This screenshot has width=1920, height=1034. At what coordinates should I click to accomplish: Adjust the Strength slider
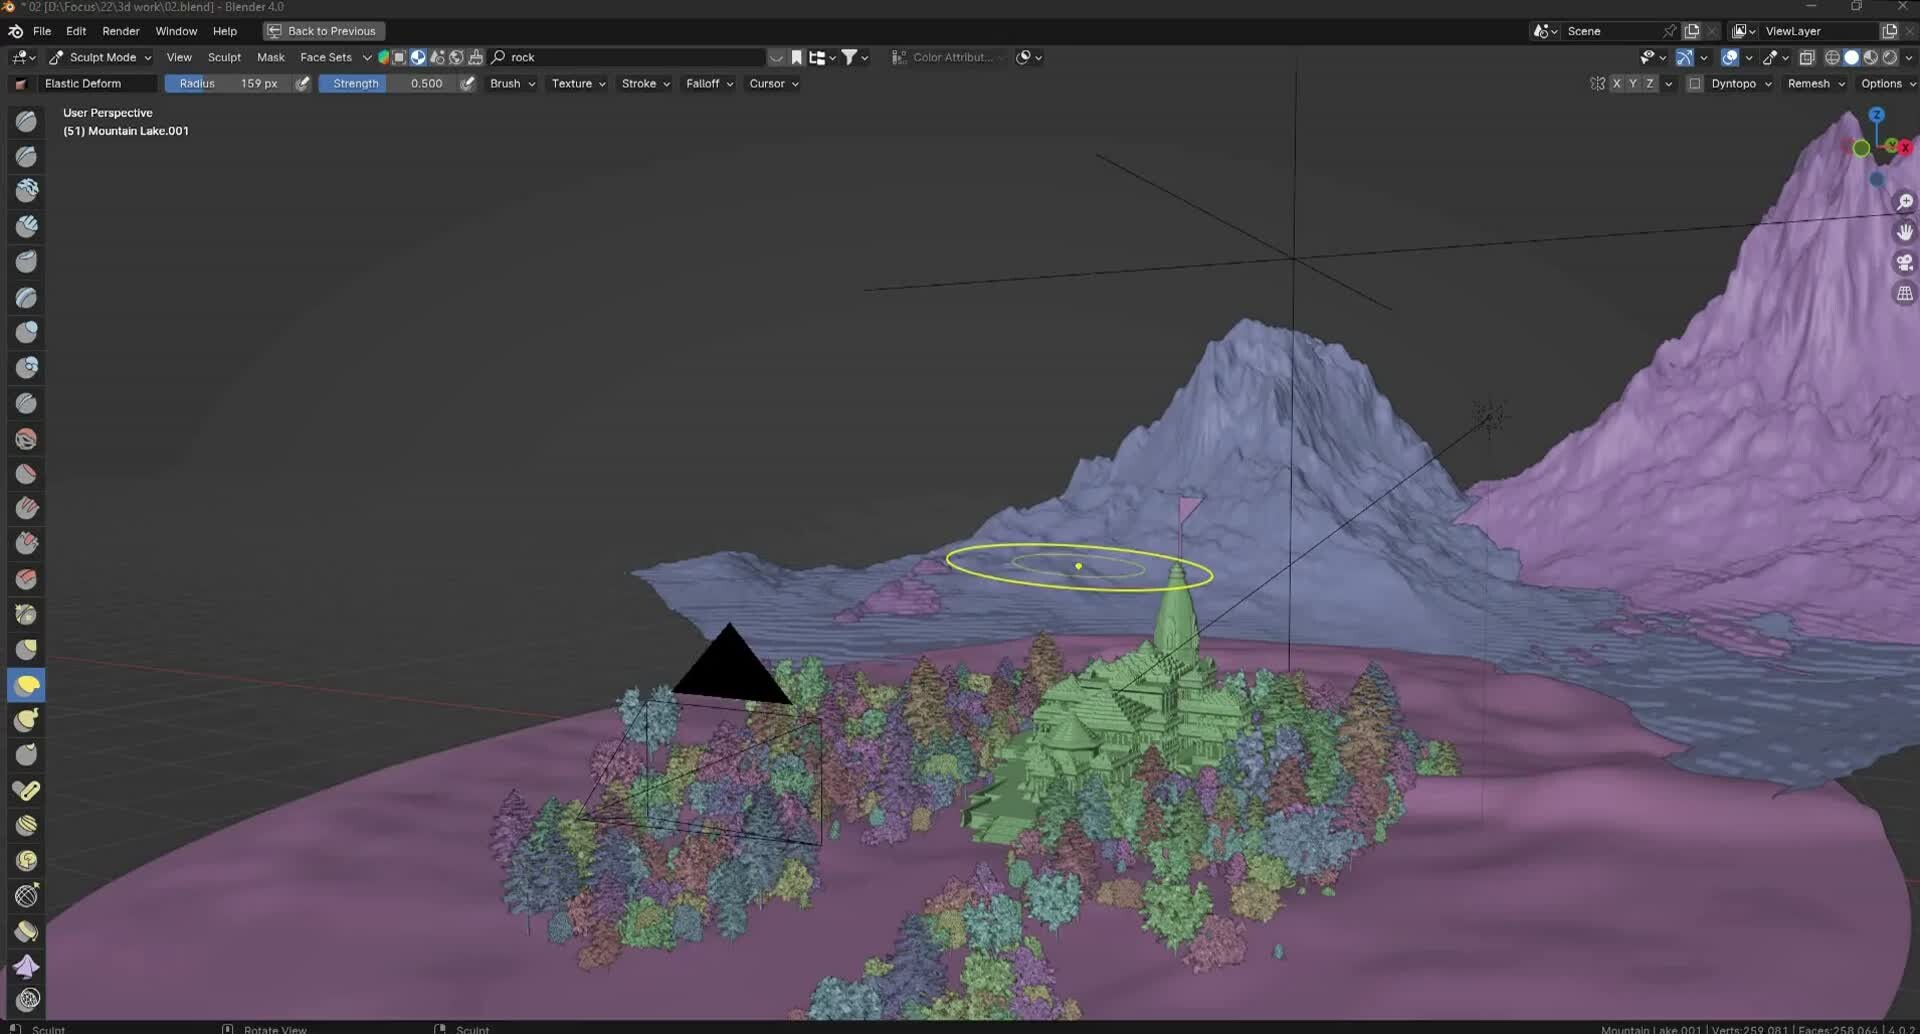click(x=388, y=84)
